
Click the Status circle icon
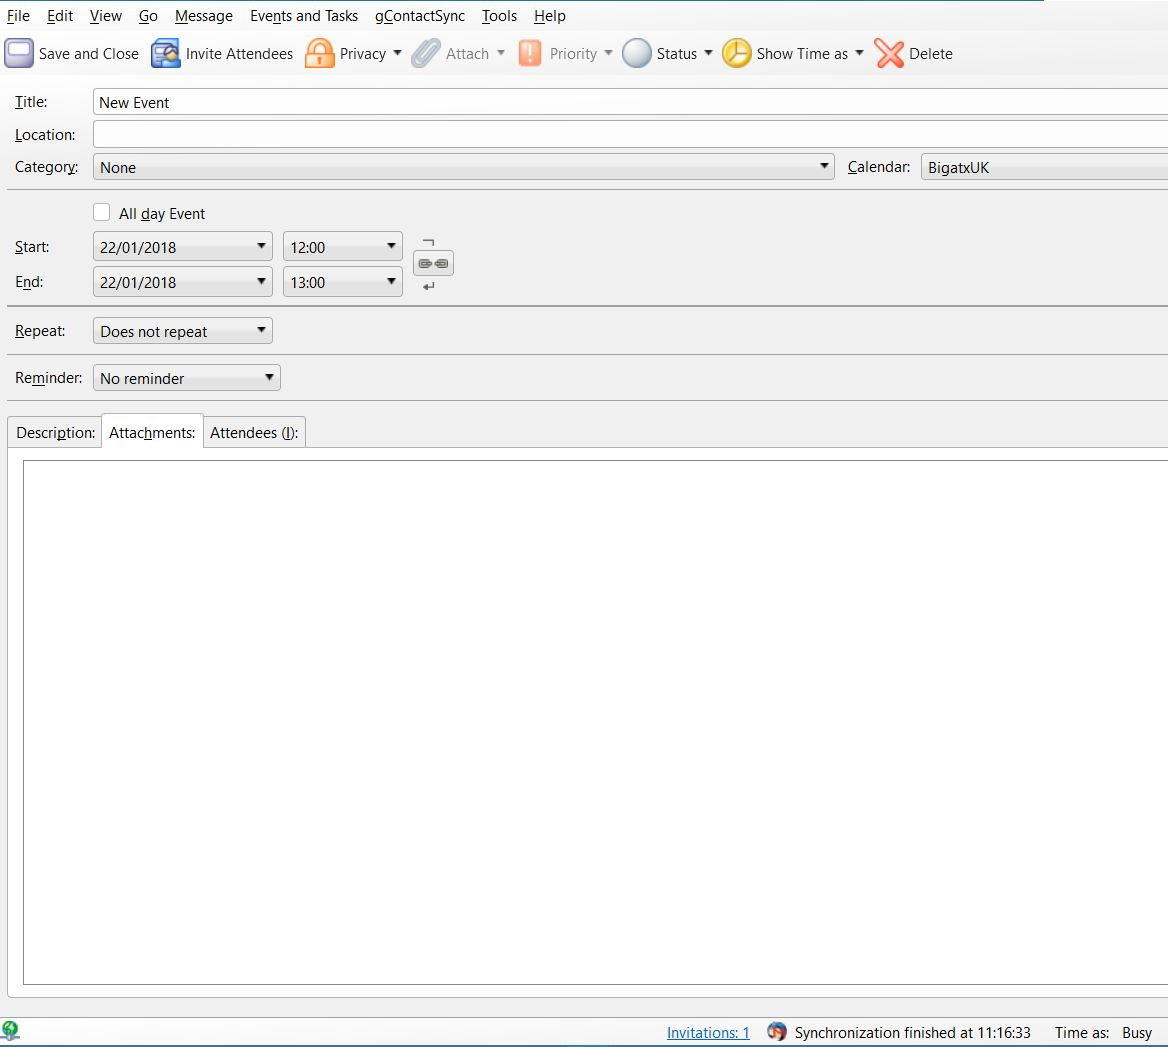637,54
